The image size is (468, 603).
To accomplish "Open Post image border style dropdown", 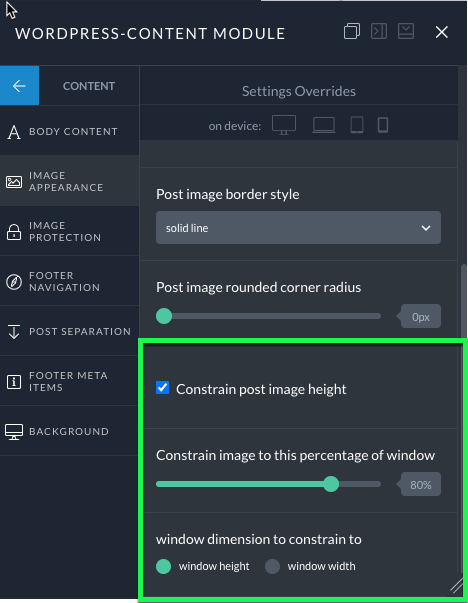I will point(298,227).
